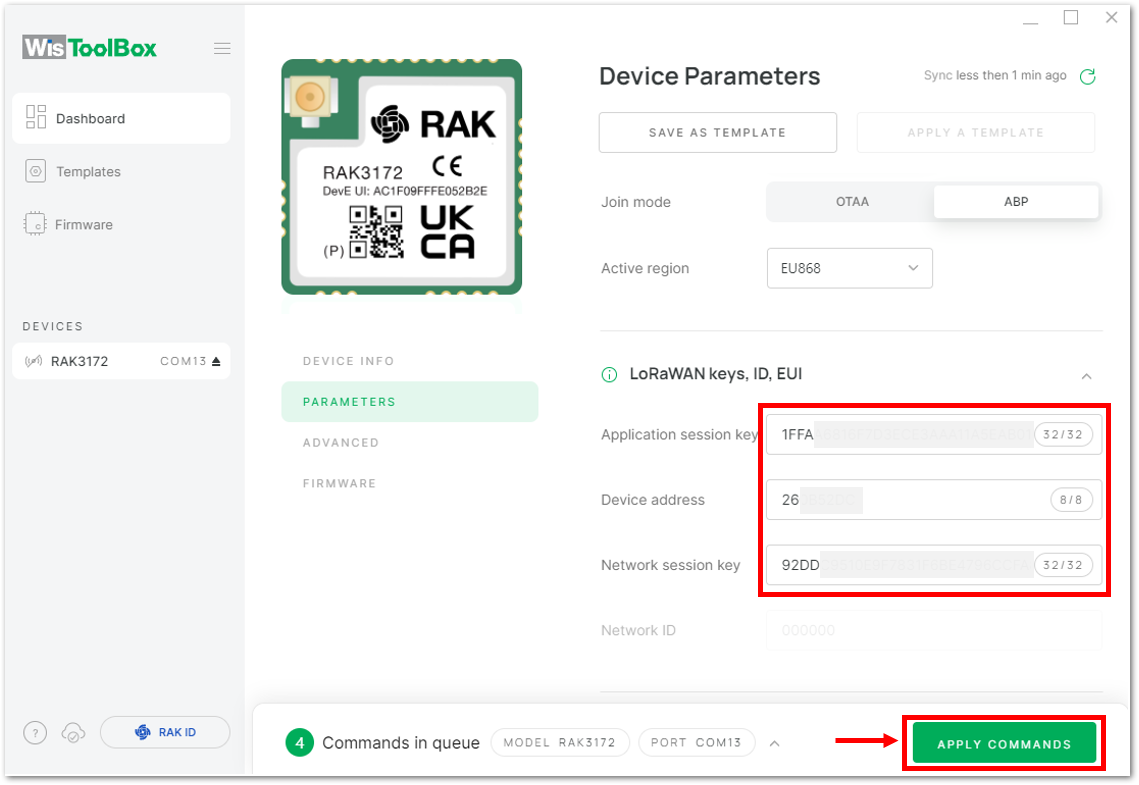Viewport: 1139px width, 785px height.
Task: Click the Network ID label
Action: tap(639, 630)
